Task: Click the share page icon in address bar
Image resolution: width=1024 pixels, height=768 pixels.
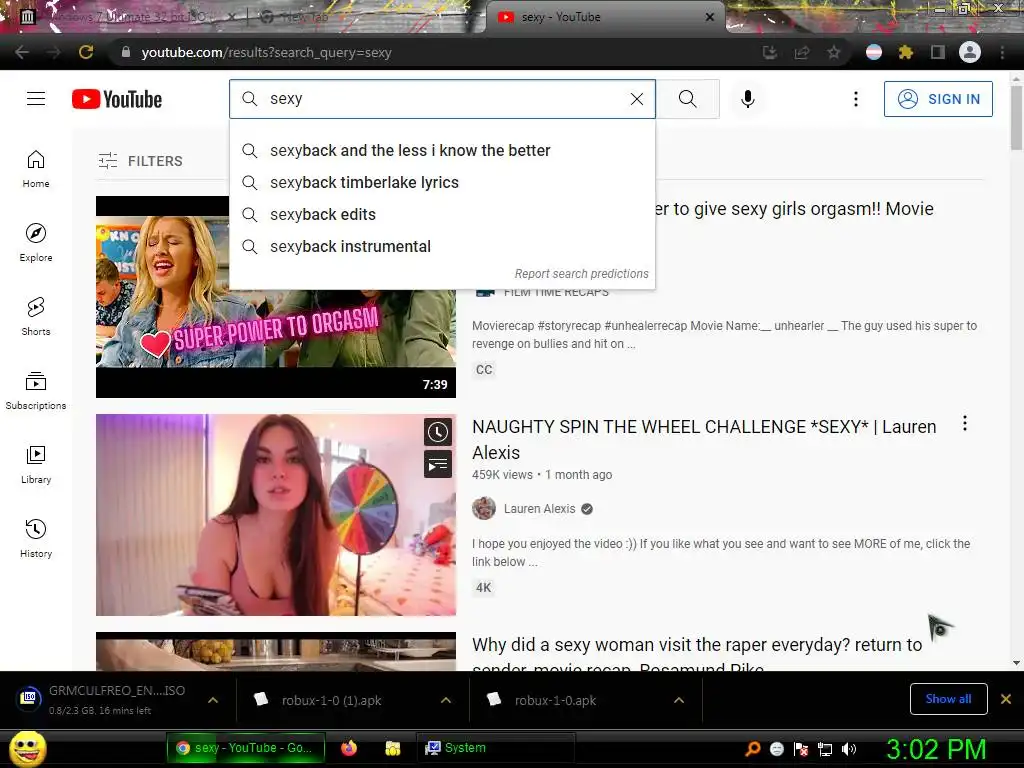Action: 801,52
